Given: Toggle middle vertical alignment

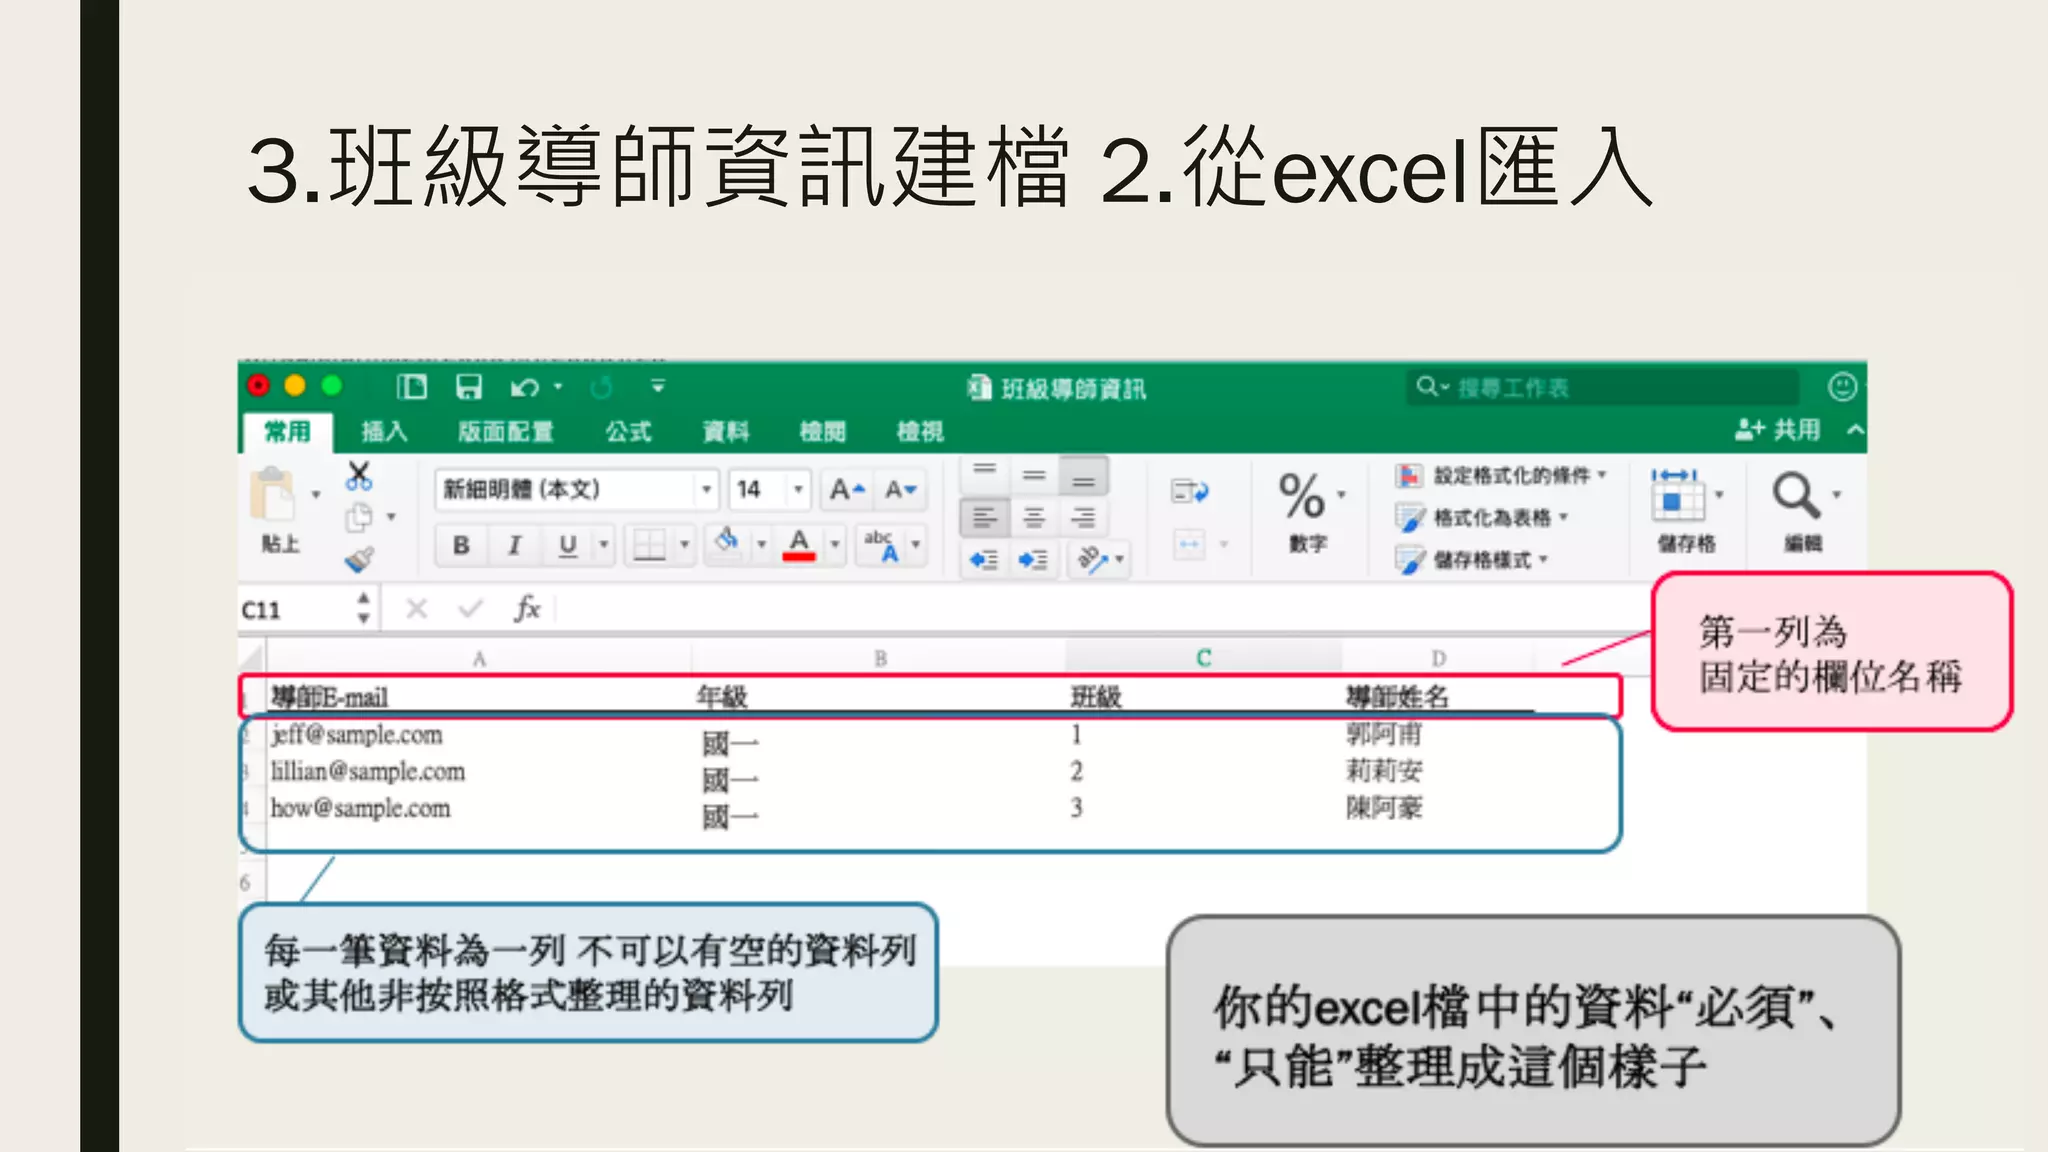Looking at the screenshot, I should (1034, 474).
